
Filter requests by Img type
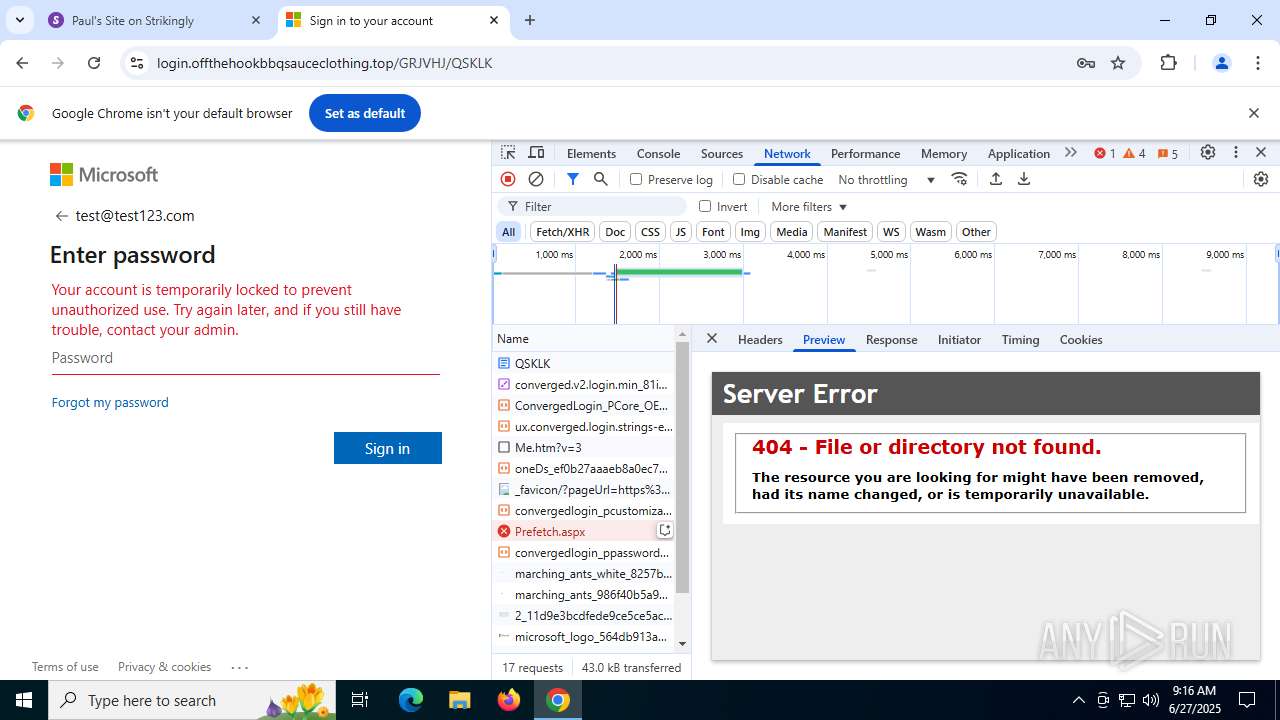(x=750, y=232)
